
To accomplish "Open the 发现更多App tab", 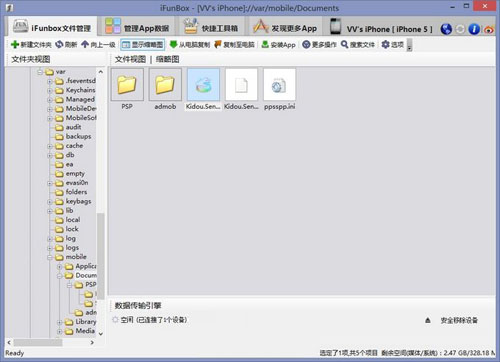I will (x=285, y=27).
